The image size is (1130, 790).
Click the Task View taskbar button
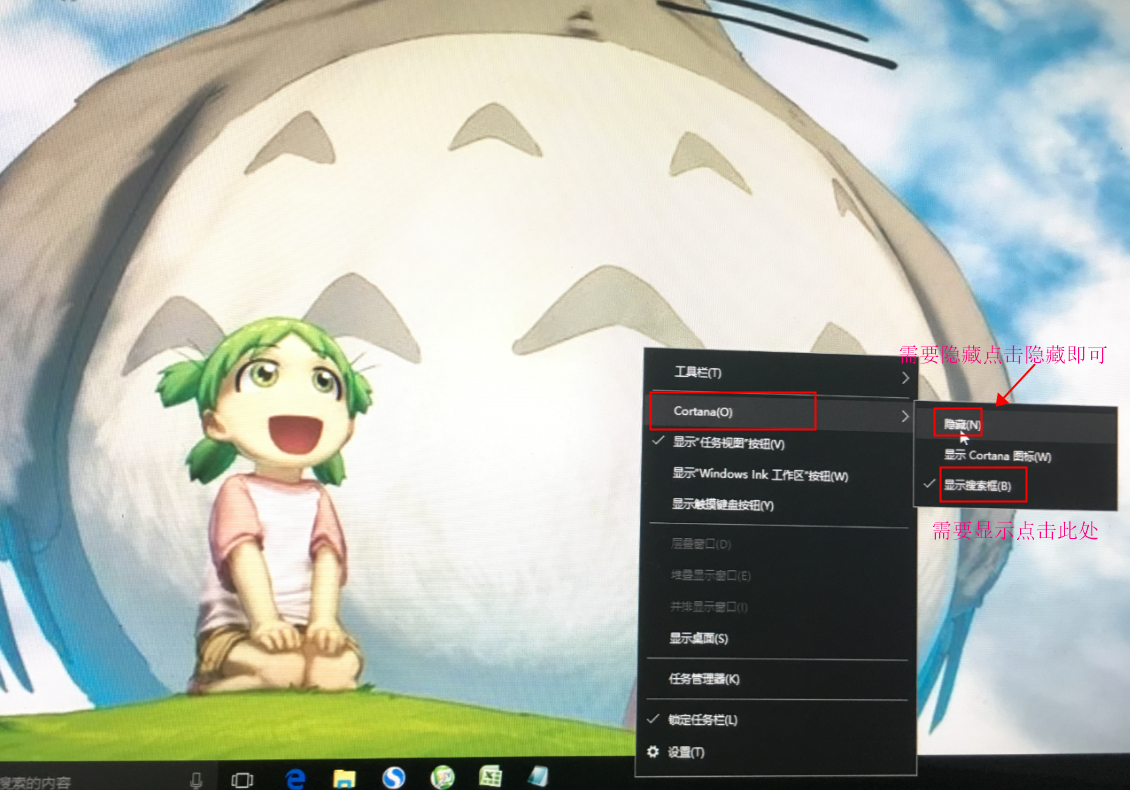242,780
